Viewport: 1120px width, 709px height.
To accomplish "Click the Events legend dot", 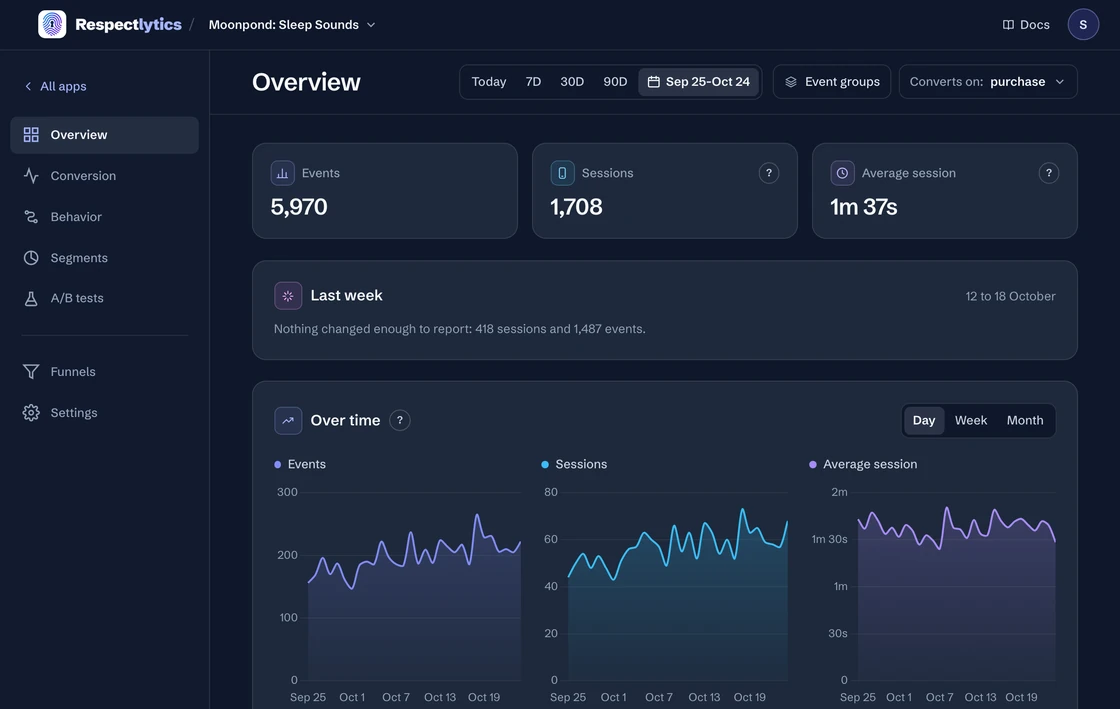I will point(278,465).
